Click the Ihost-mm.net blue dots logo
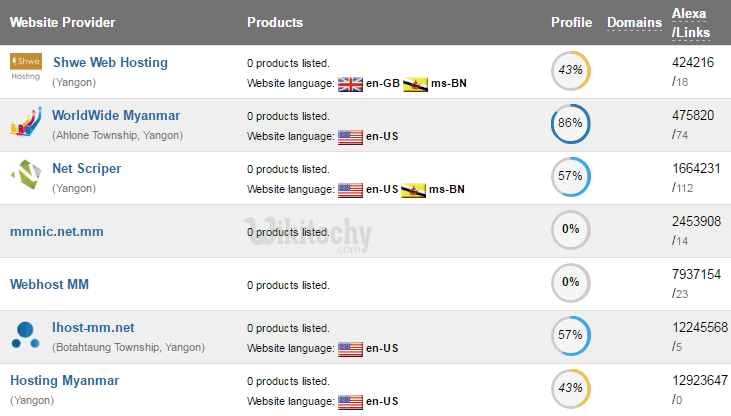Viewport: 731px width, 416px height. (x=25, y=335)
